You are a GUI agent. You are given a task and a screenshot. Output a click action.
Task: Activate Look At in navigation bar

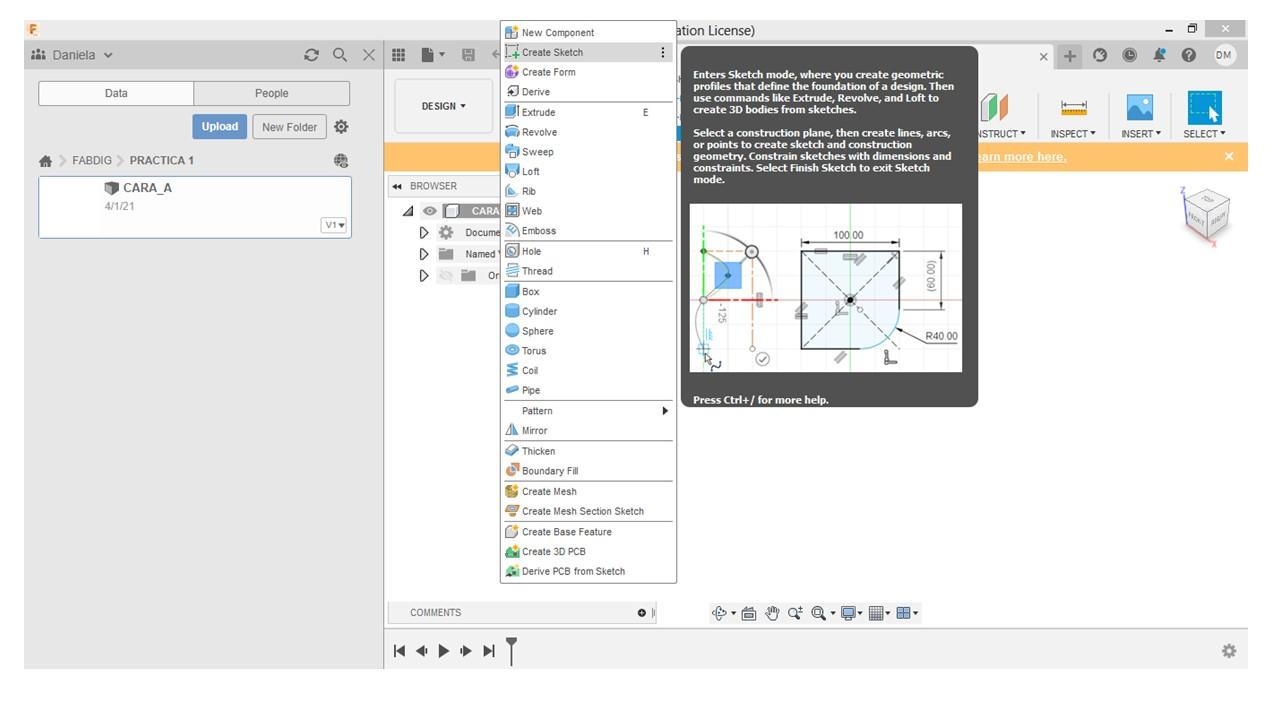748,613
